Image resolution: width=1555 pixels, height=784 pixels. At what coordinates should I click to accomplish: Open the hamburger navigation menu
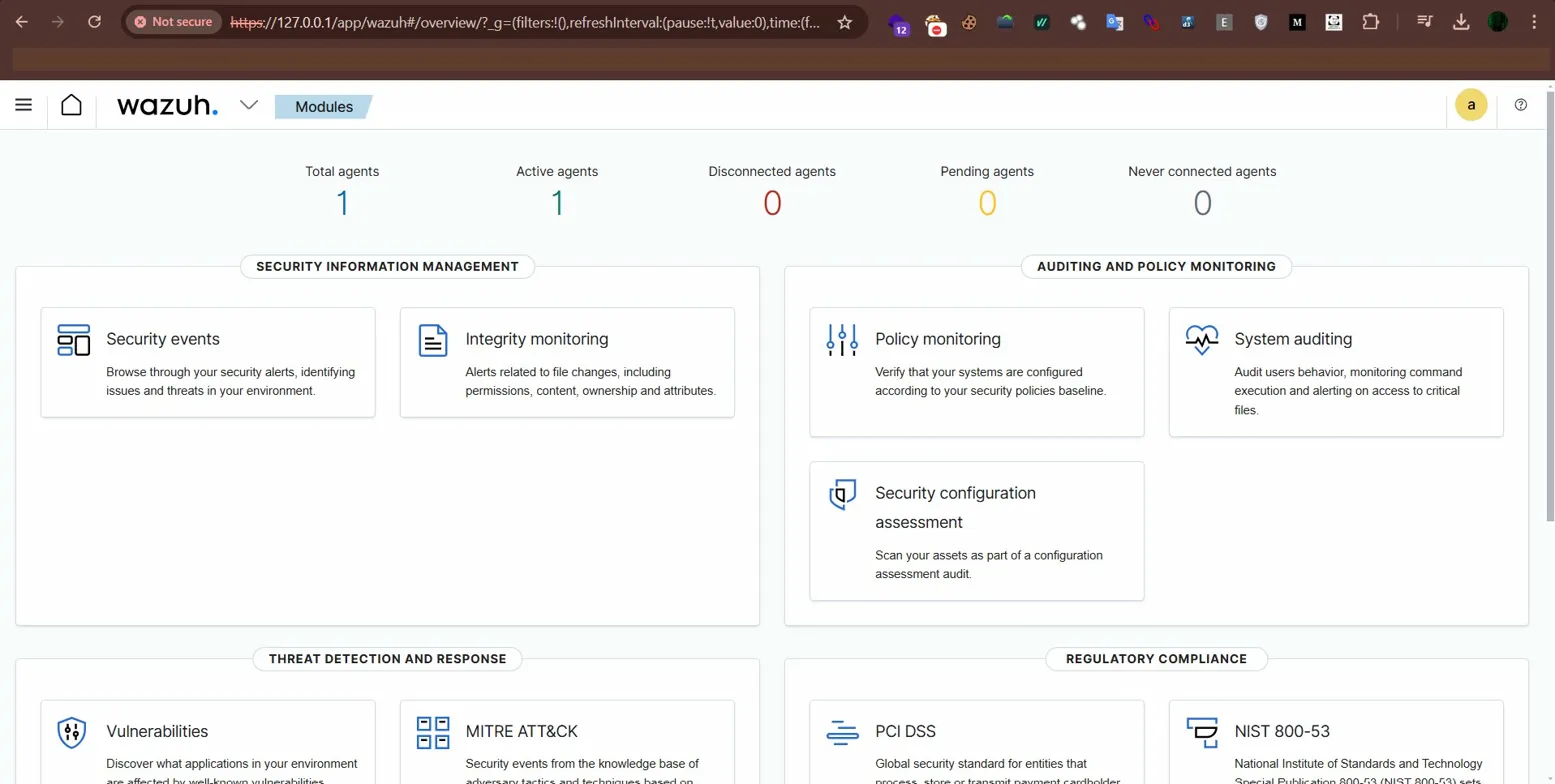pos(24,104)
